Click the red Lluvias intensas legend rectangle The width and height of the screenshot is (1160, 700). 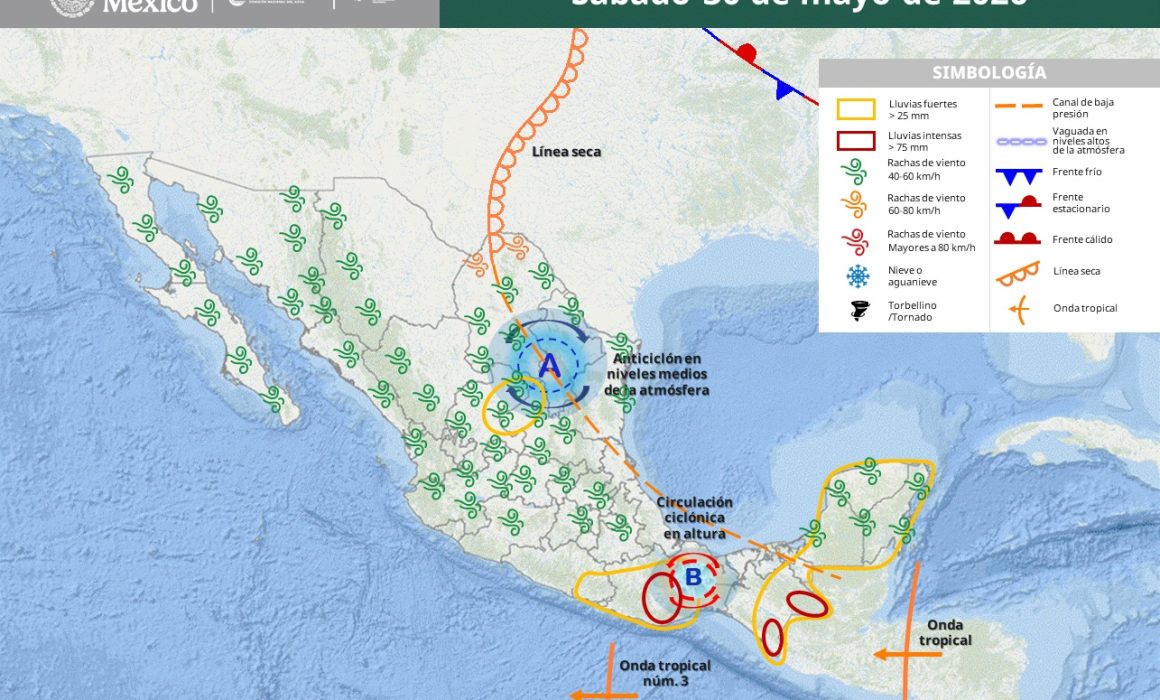click(856, 141)
